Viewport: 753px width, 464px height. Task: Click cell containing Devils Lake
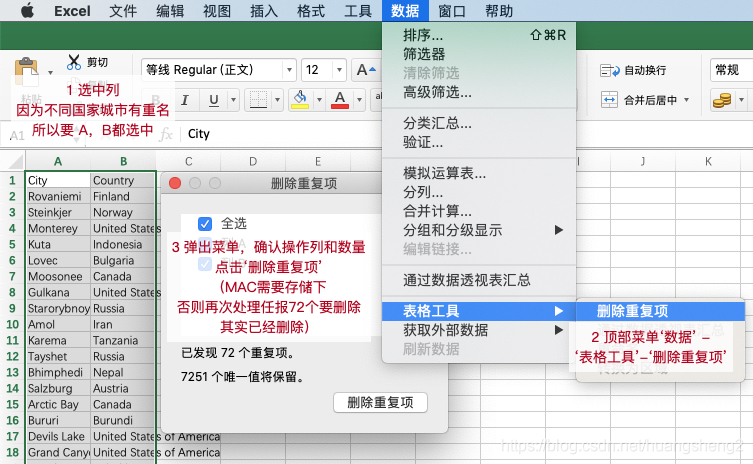pyautogui.click(x=58, y=437)
